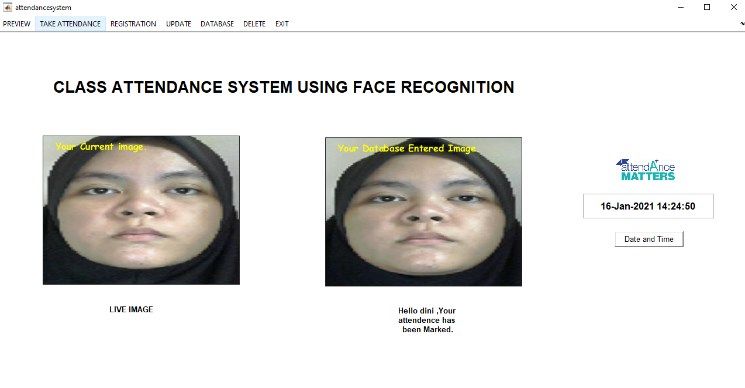Viewport: 745px width, 388px height.
Task: Click the UPDATE menu item
Action: point(179,24)
